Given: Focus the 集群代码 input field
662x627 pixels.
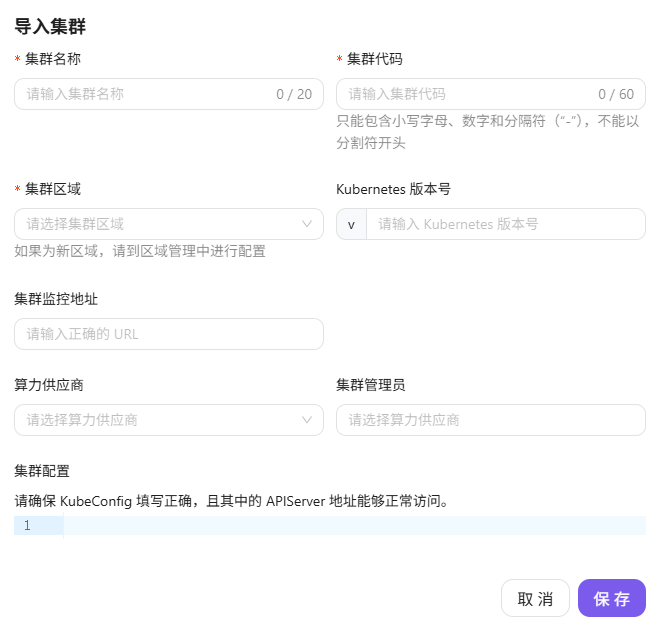Looking at the screenshot, I should (x=491, y=94).
